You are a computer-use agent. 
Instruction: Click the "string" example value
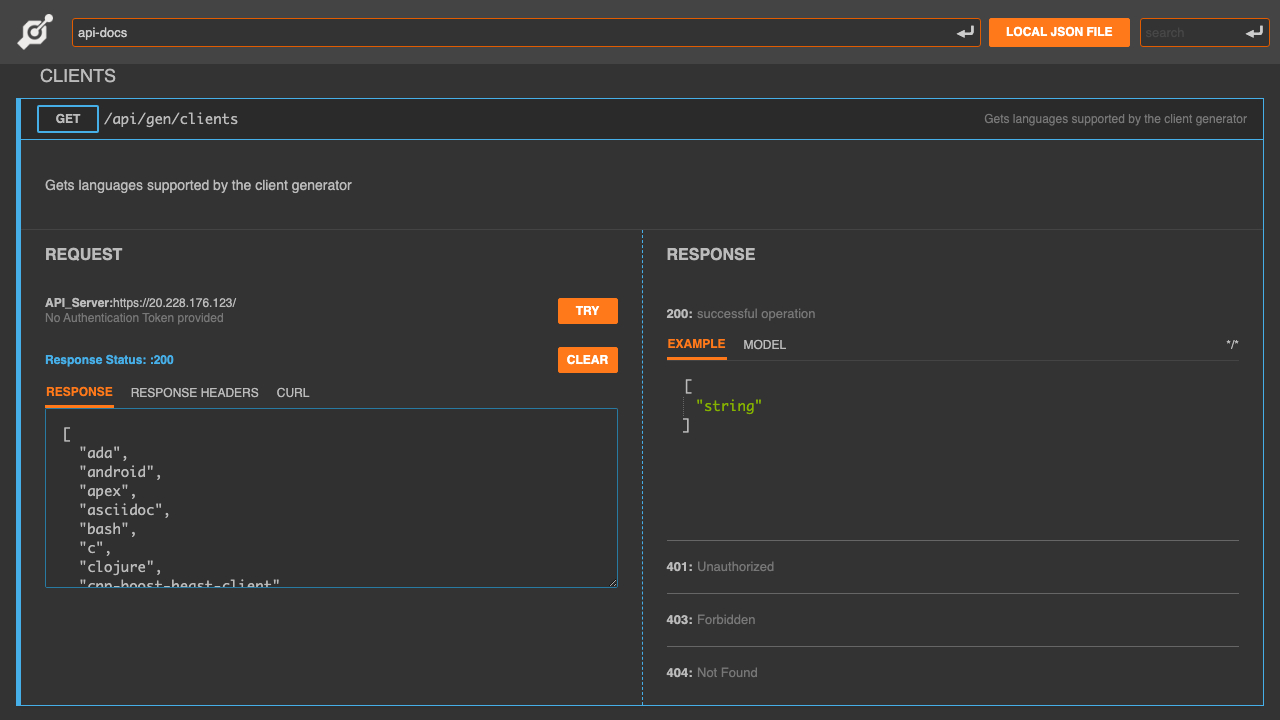pyautogui.click(x=729, y=406)
